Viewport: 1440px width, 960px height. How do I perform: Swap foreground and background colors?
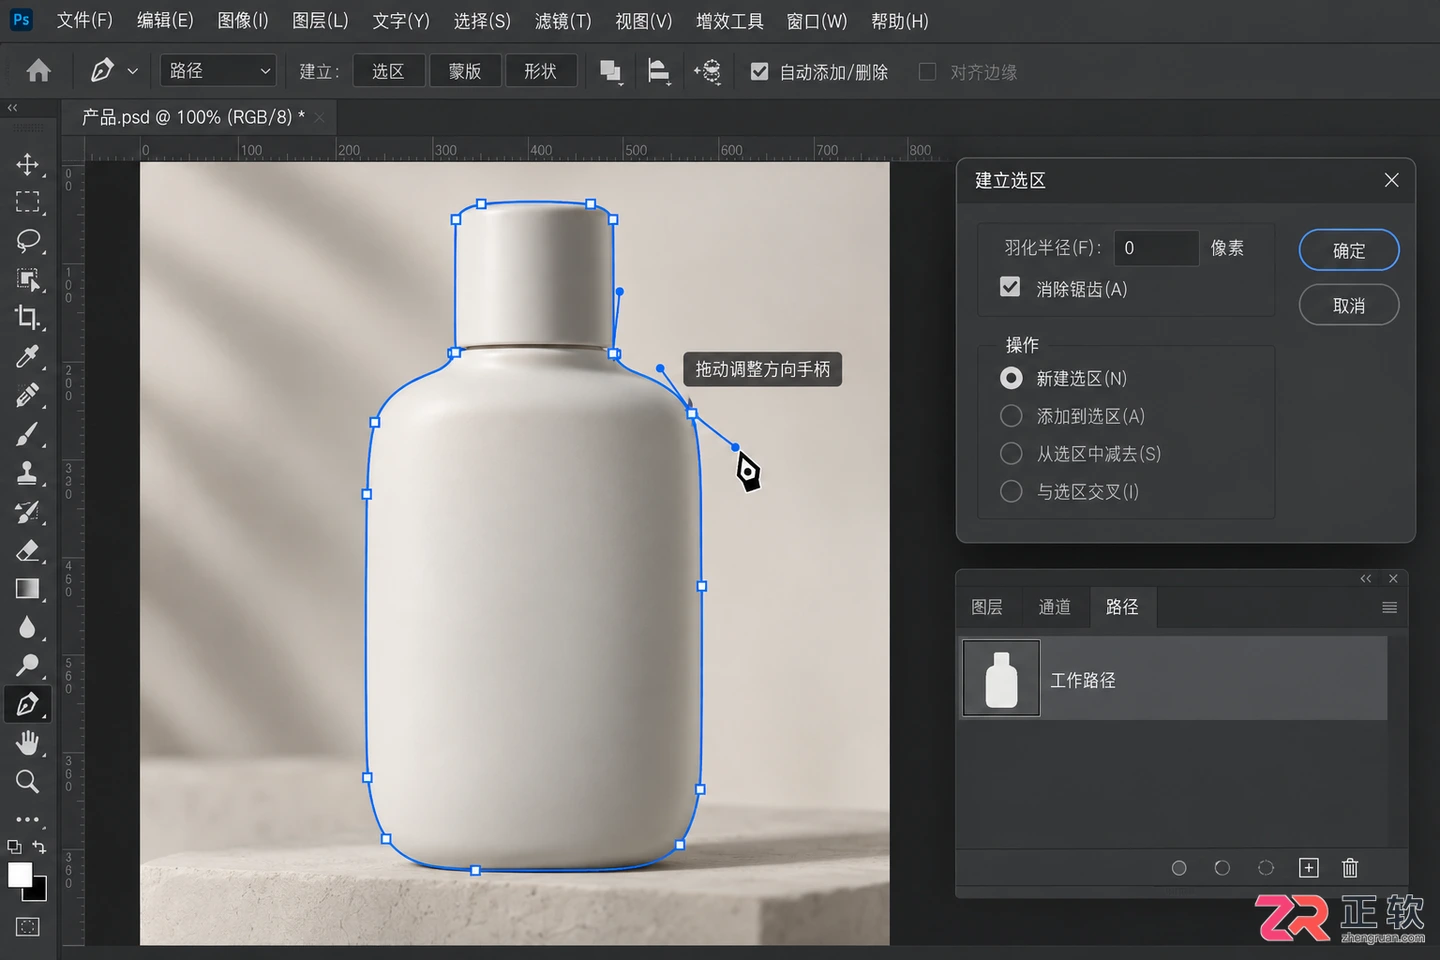tap(39, 847)
